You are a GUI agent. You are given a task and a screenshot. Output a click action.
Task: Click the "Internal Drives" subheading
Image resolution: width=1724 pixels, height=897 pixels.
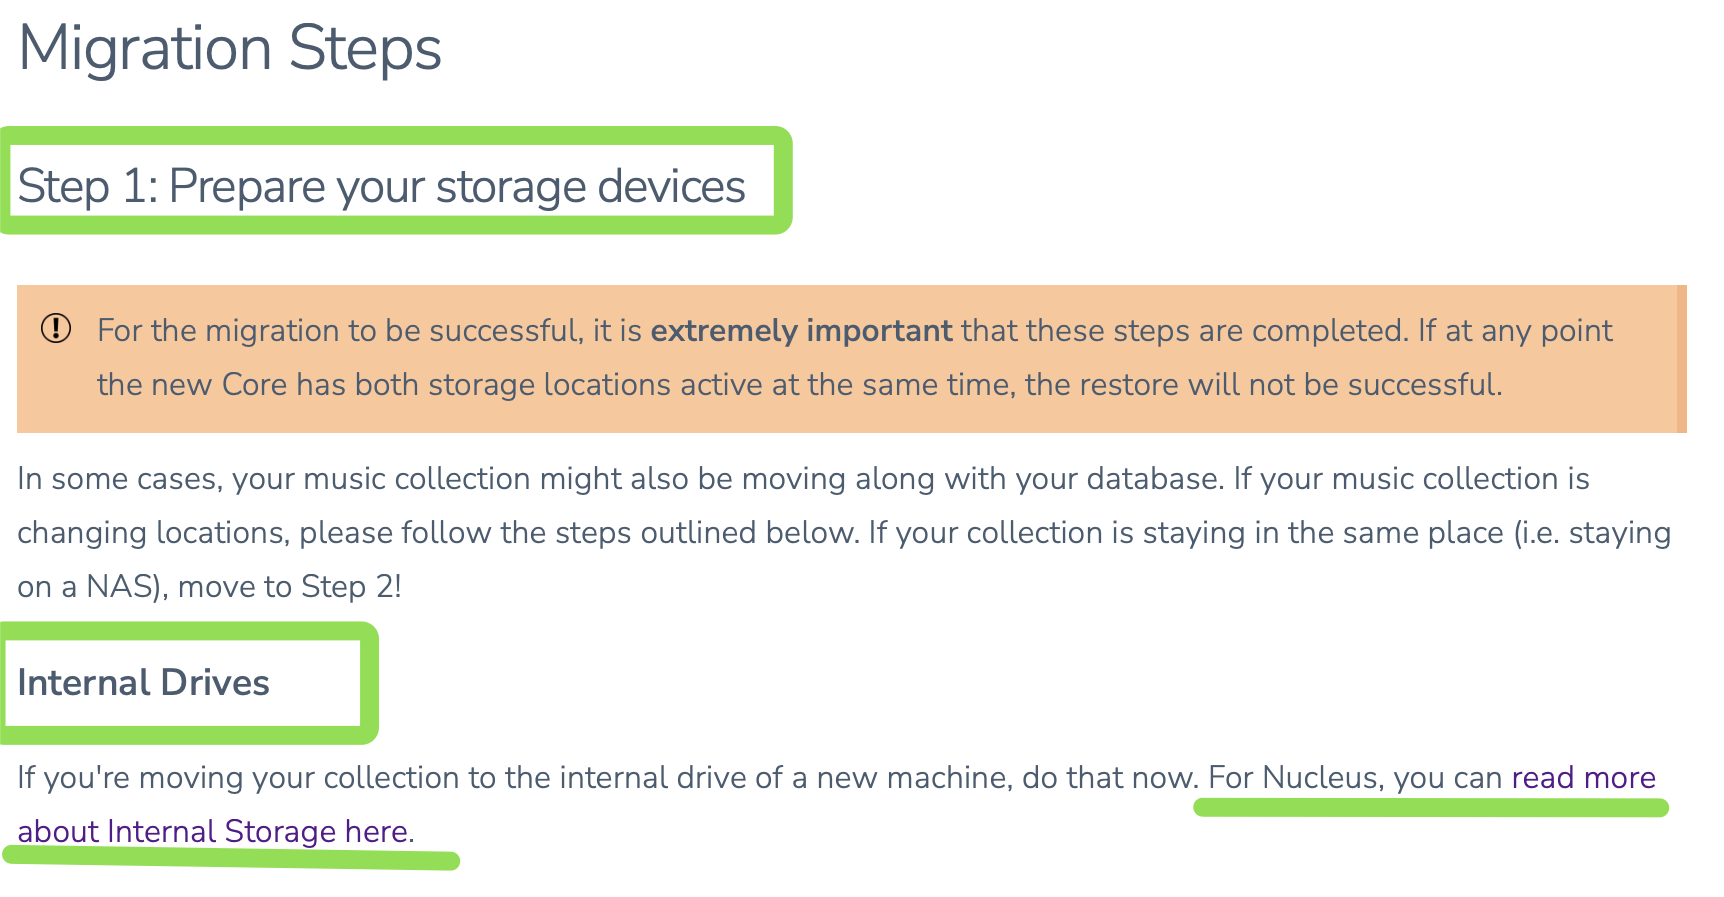pos(143,683)
